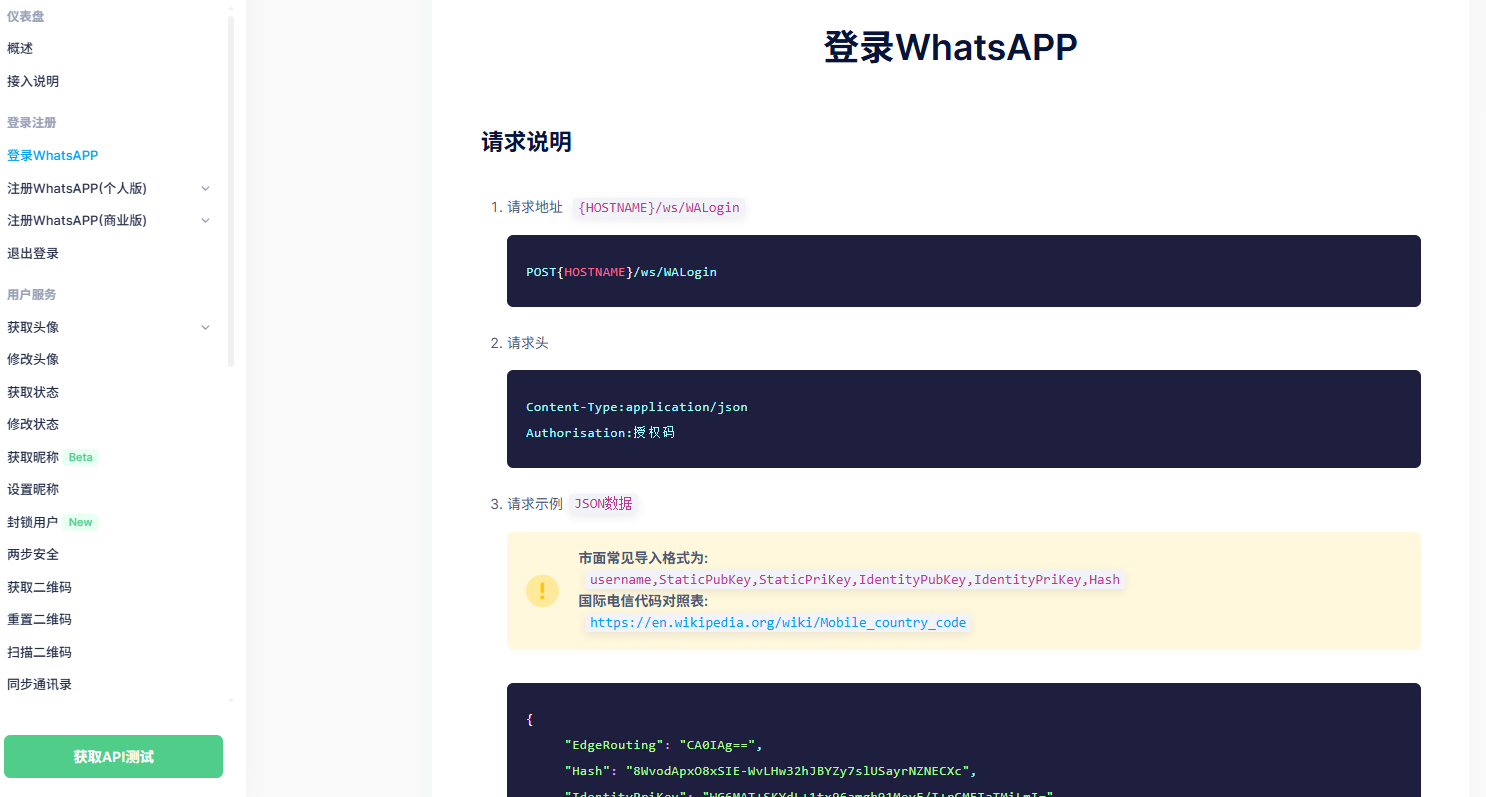Viewport: 1486px width, 797px height.
Task: Open the 修改头像 sidebar item
Action: click(x=33, y=359)
